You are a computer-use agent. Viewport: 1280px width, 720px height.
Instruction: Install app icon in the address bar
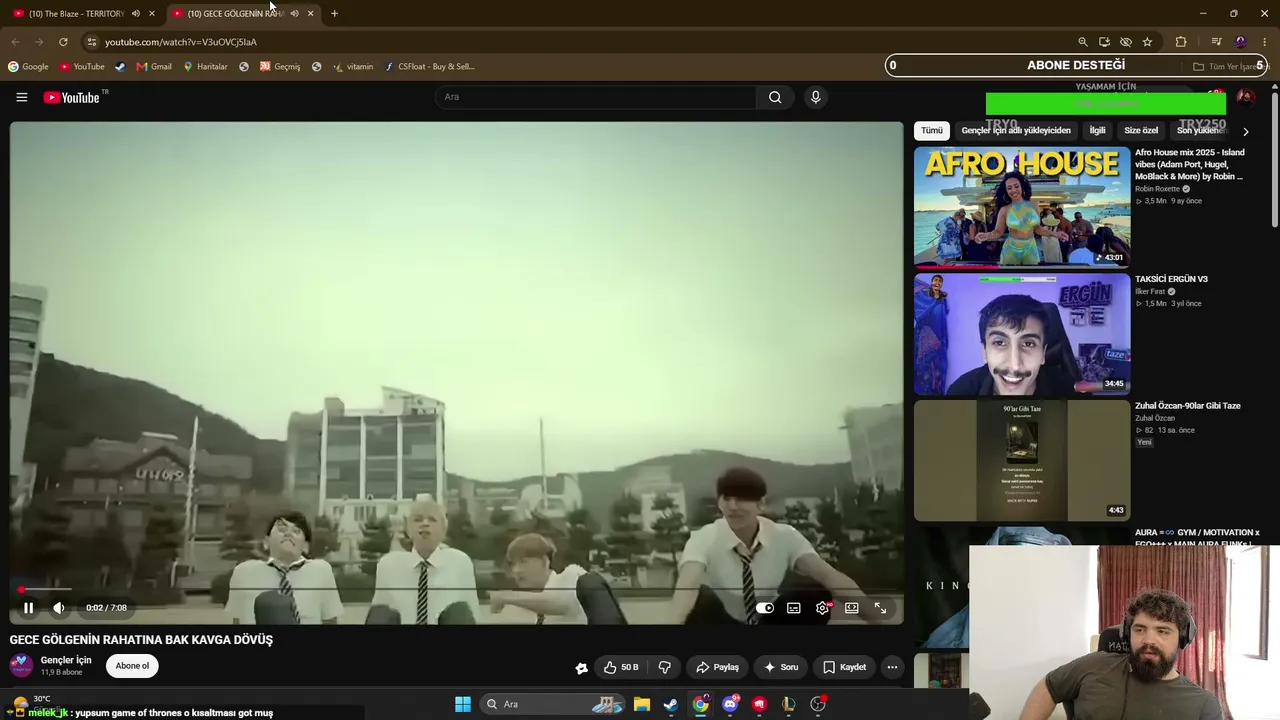click(x=1104, y=42)
